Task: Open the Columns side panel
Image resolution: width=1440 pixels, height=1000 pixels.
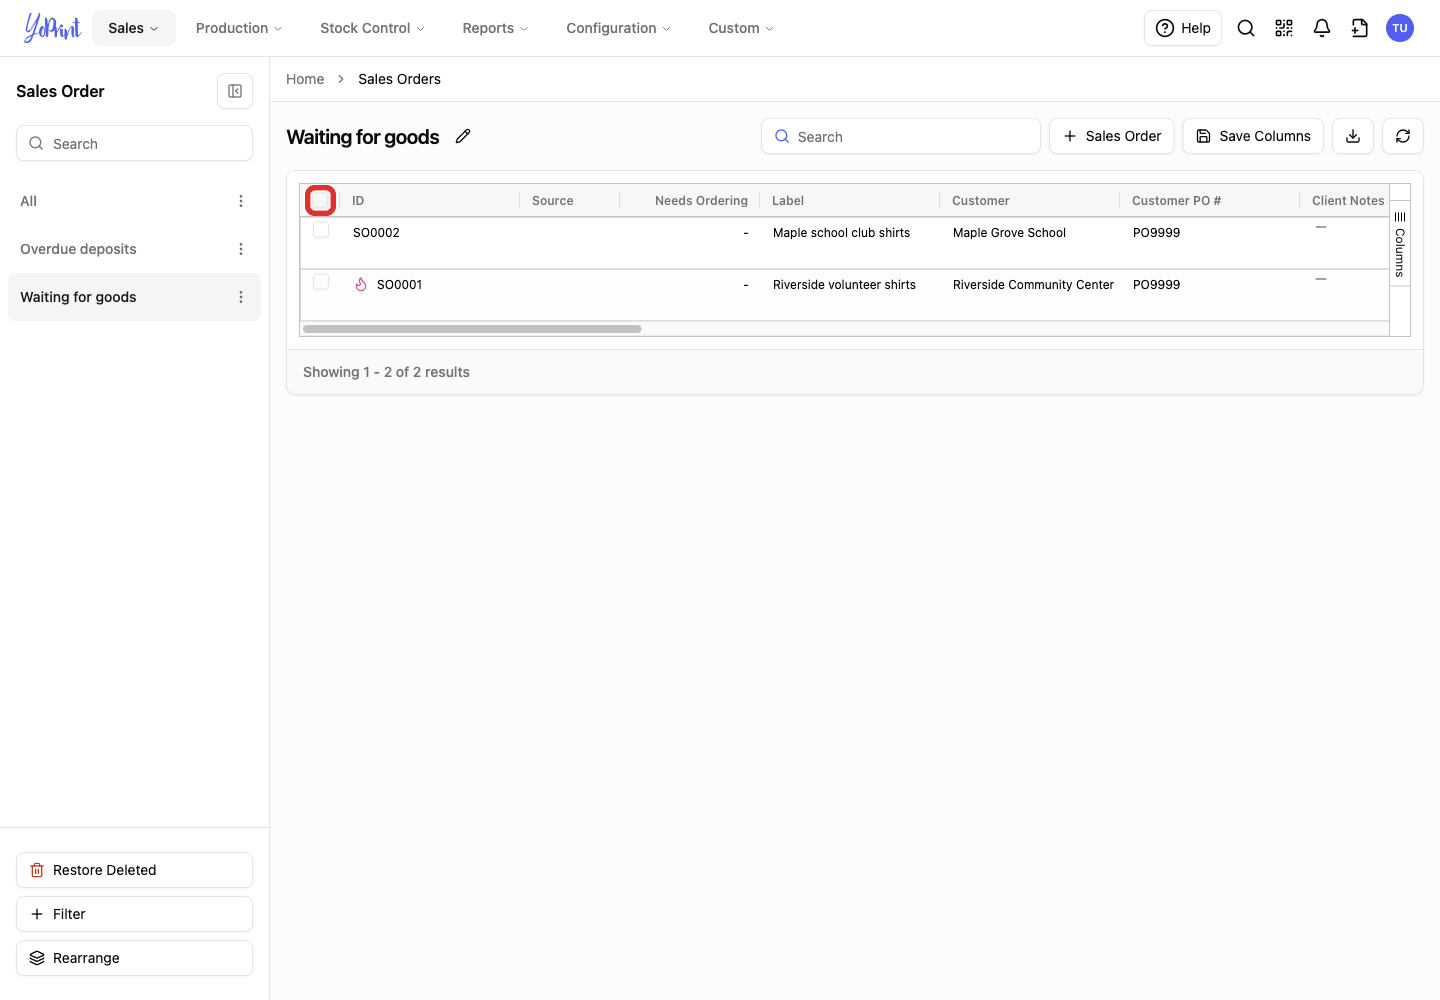Action: click(x=1400, y=245)
